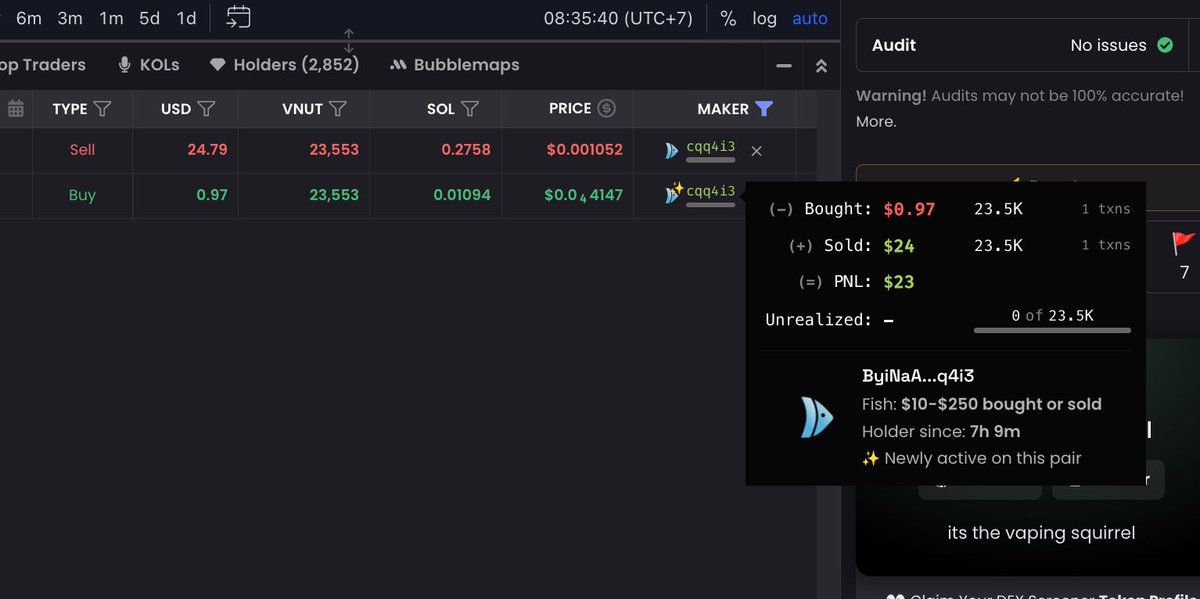Click 23,553 amount in Sell row
Viewport: 1200px width, 599px height.
tap(334, 150)
